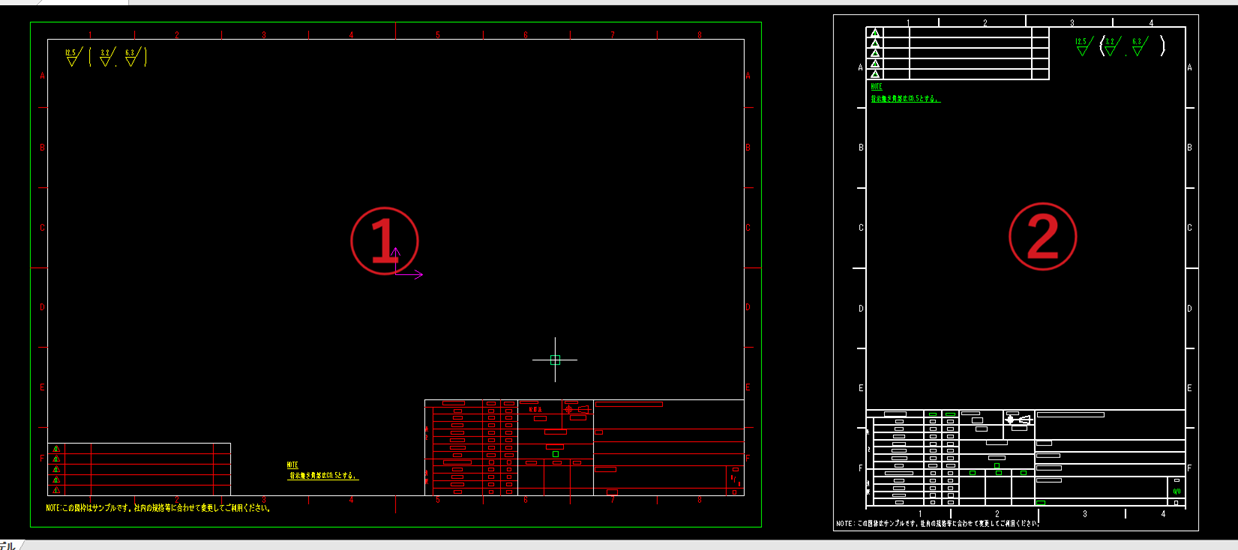Click zone letter C on drawing 2 right edge

pos(1189,228)
